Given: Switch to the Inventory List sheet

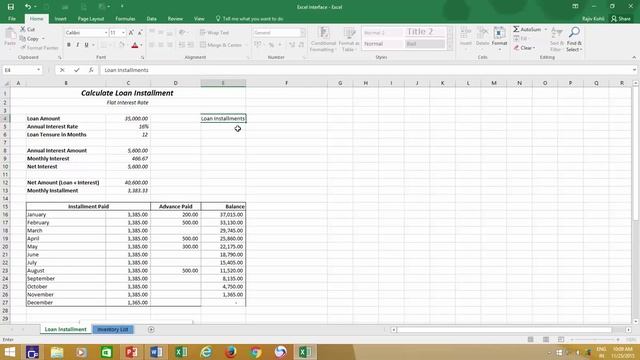Looking at the screenshot, I should pyautogui.click(x=113, y=329).
